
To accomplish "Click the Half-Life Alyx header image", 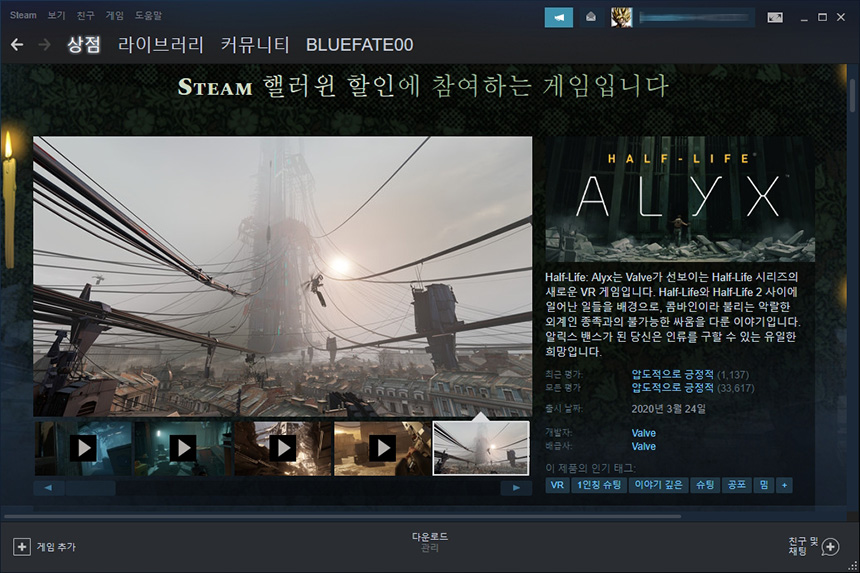I will (x=680, y=199).
